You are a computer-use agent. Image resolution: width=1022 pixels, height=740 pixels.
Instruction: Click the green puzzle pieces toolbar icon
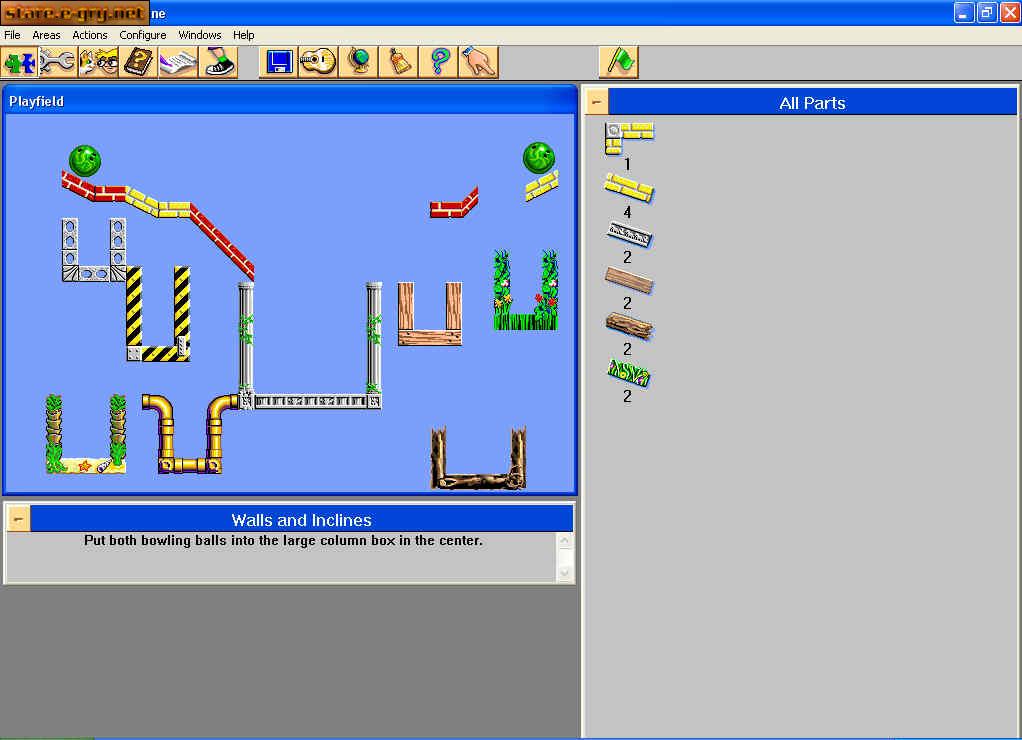click(20, 63)
